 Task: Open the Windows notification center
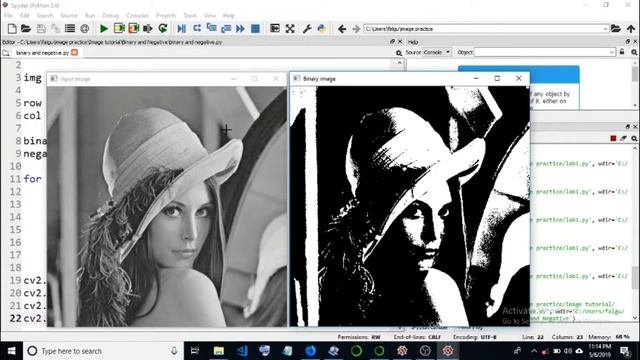(x=624, y=351)
